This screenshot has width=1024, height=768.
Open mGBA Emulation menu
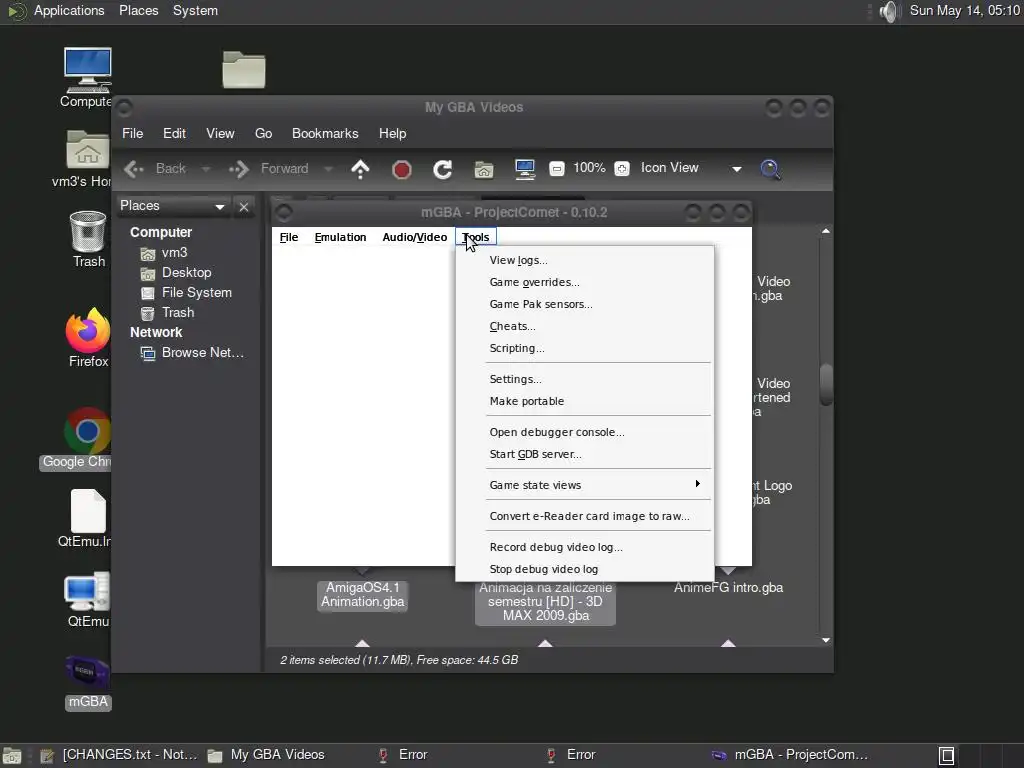(340, 237)
